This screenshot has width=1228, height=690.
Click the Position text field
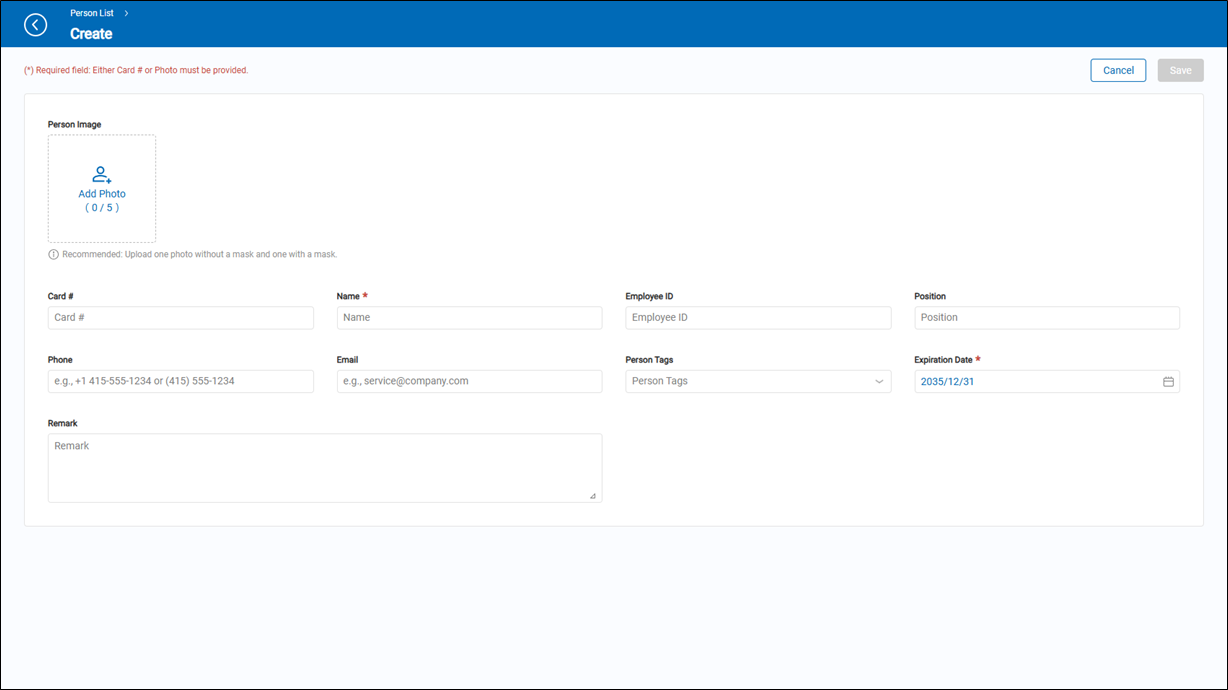(x=1046, y=318)
